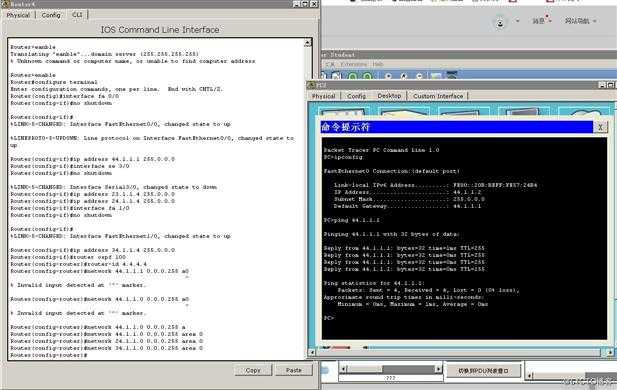The image size is (617, 390).
Task: Click the 'PC>ipconfig' line in command prompt
Action: [x=343, y=157]
